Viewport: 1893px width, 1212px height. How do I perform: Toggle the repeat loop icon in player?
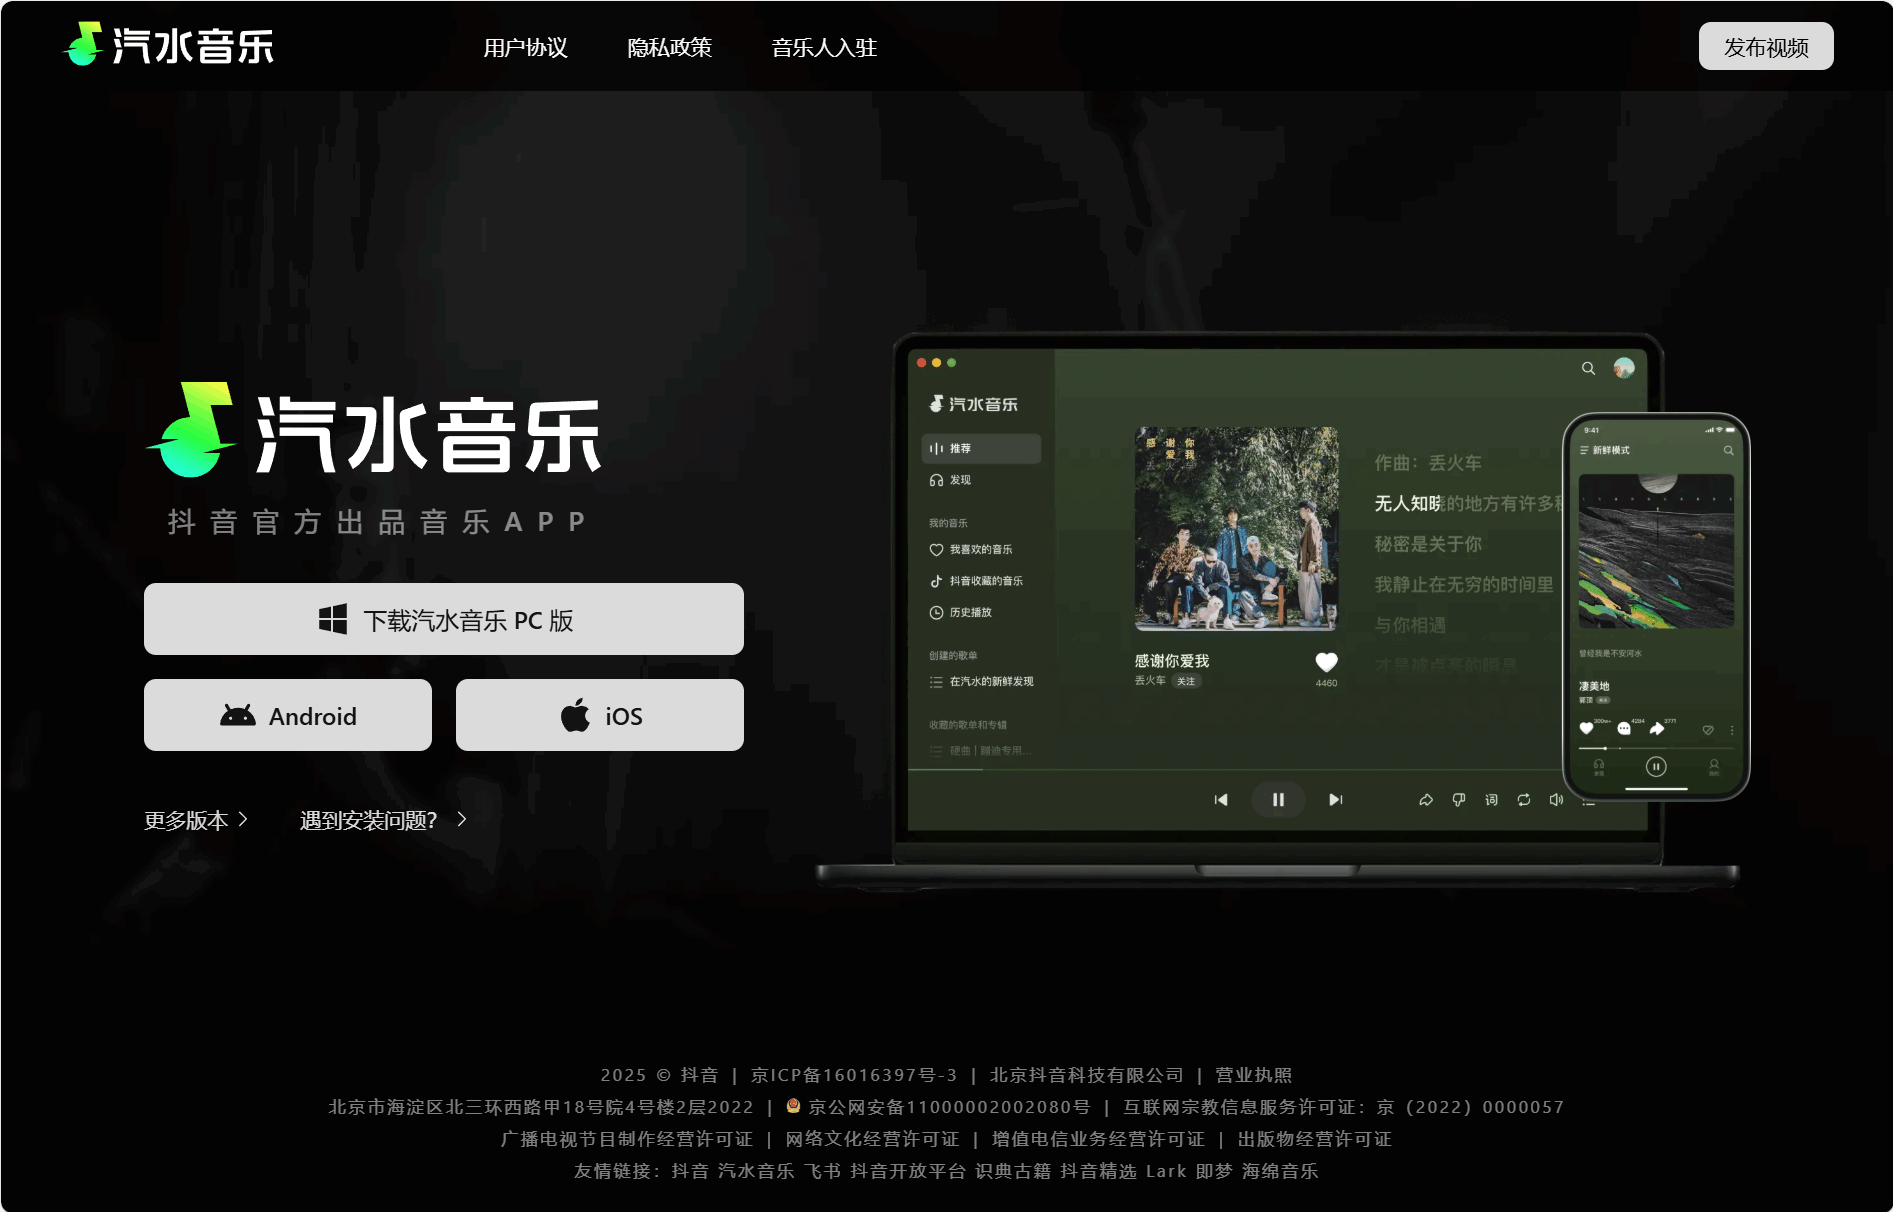[1523, 800]
